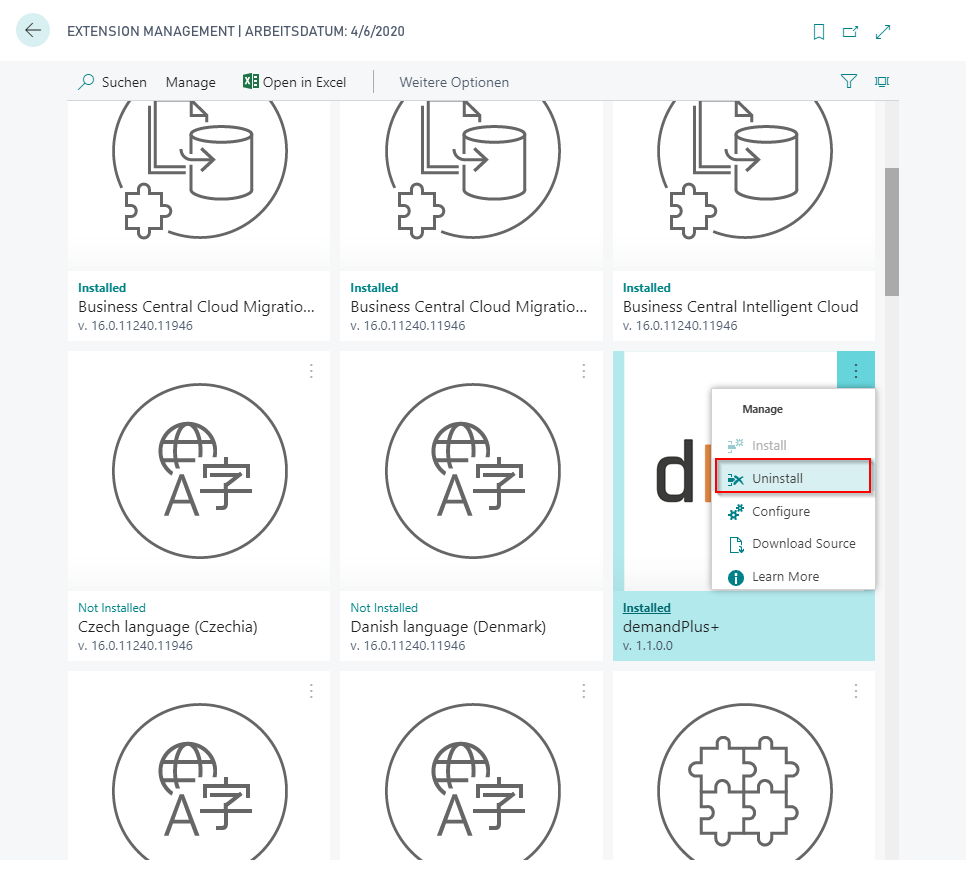
Task: Click the magnifier Suchen icon
Action: click(86, 82)
